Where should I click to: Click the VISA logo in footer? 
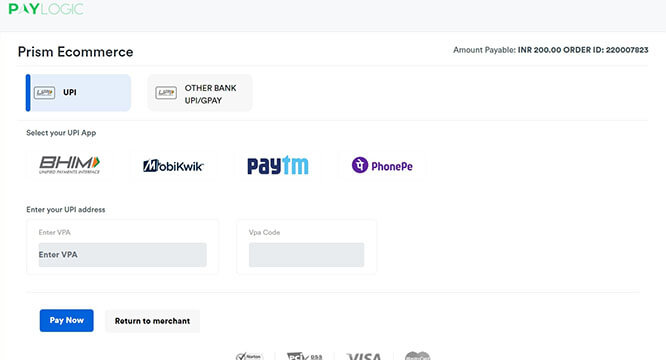pos(364,357)
